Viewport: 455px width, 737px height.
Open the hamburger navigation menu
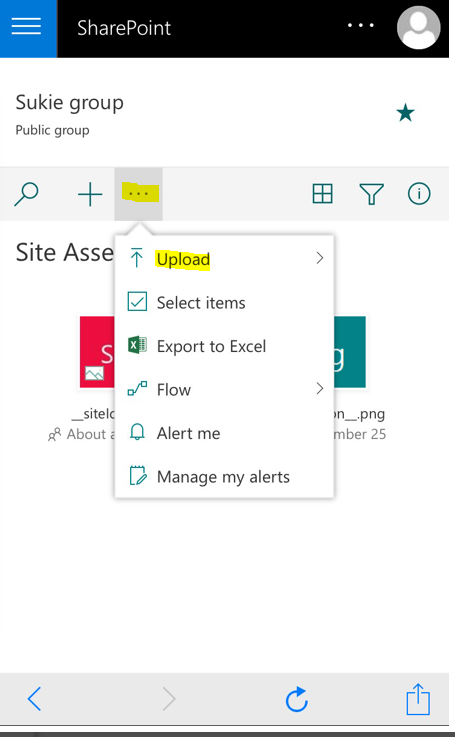point(27,27)
